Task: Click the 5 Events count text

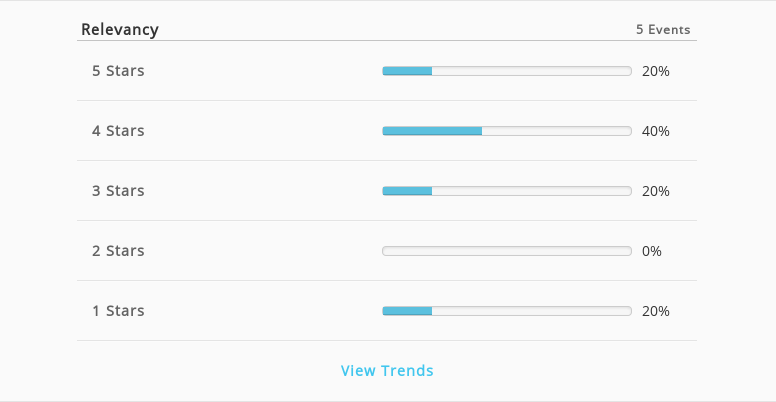Action: [x=663, y=30]
